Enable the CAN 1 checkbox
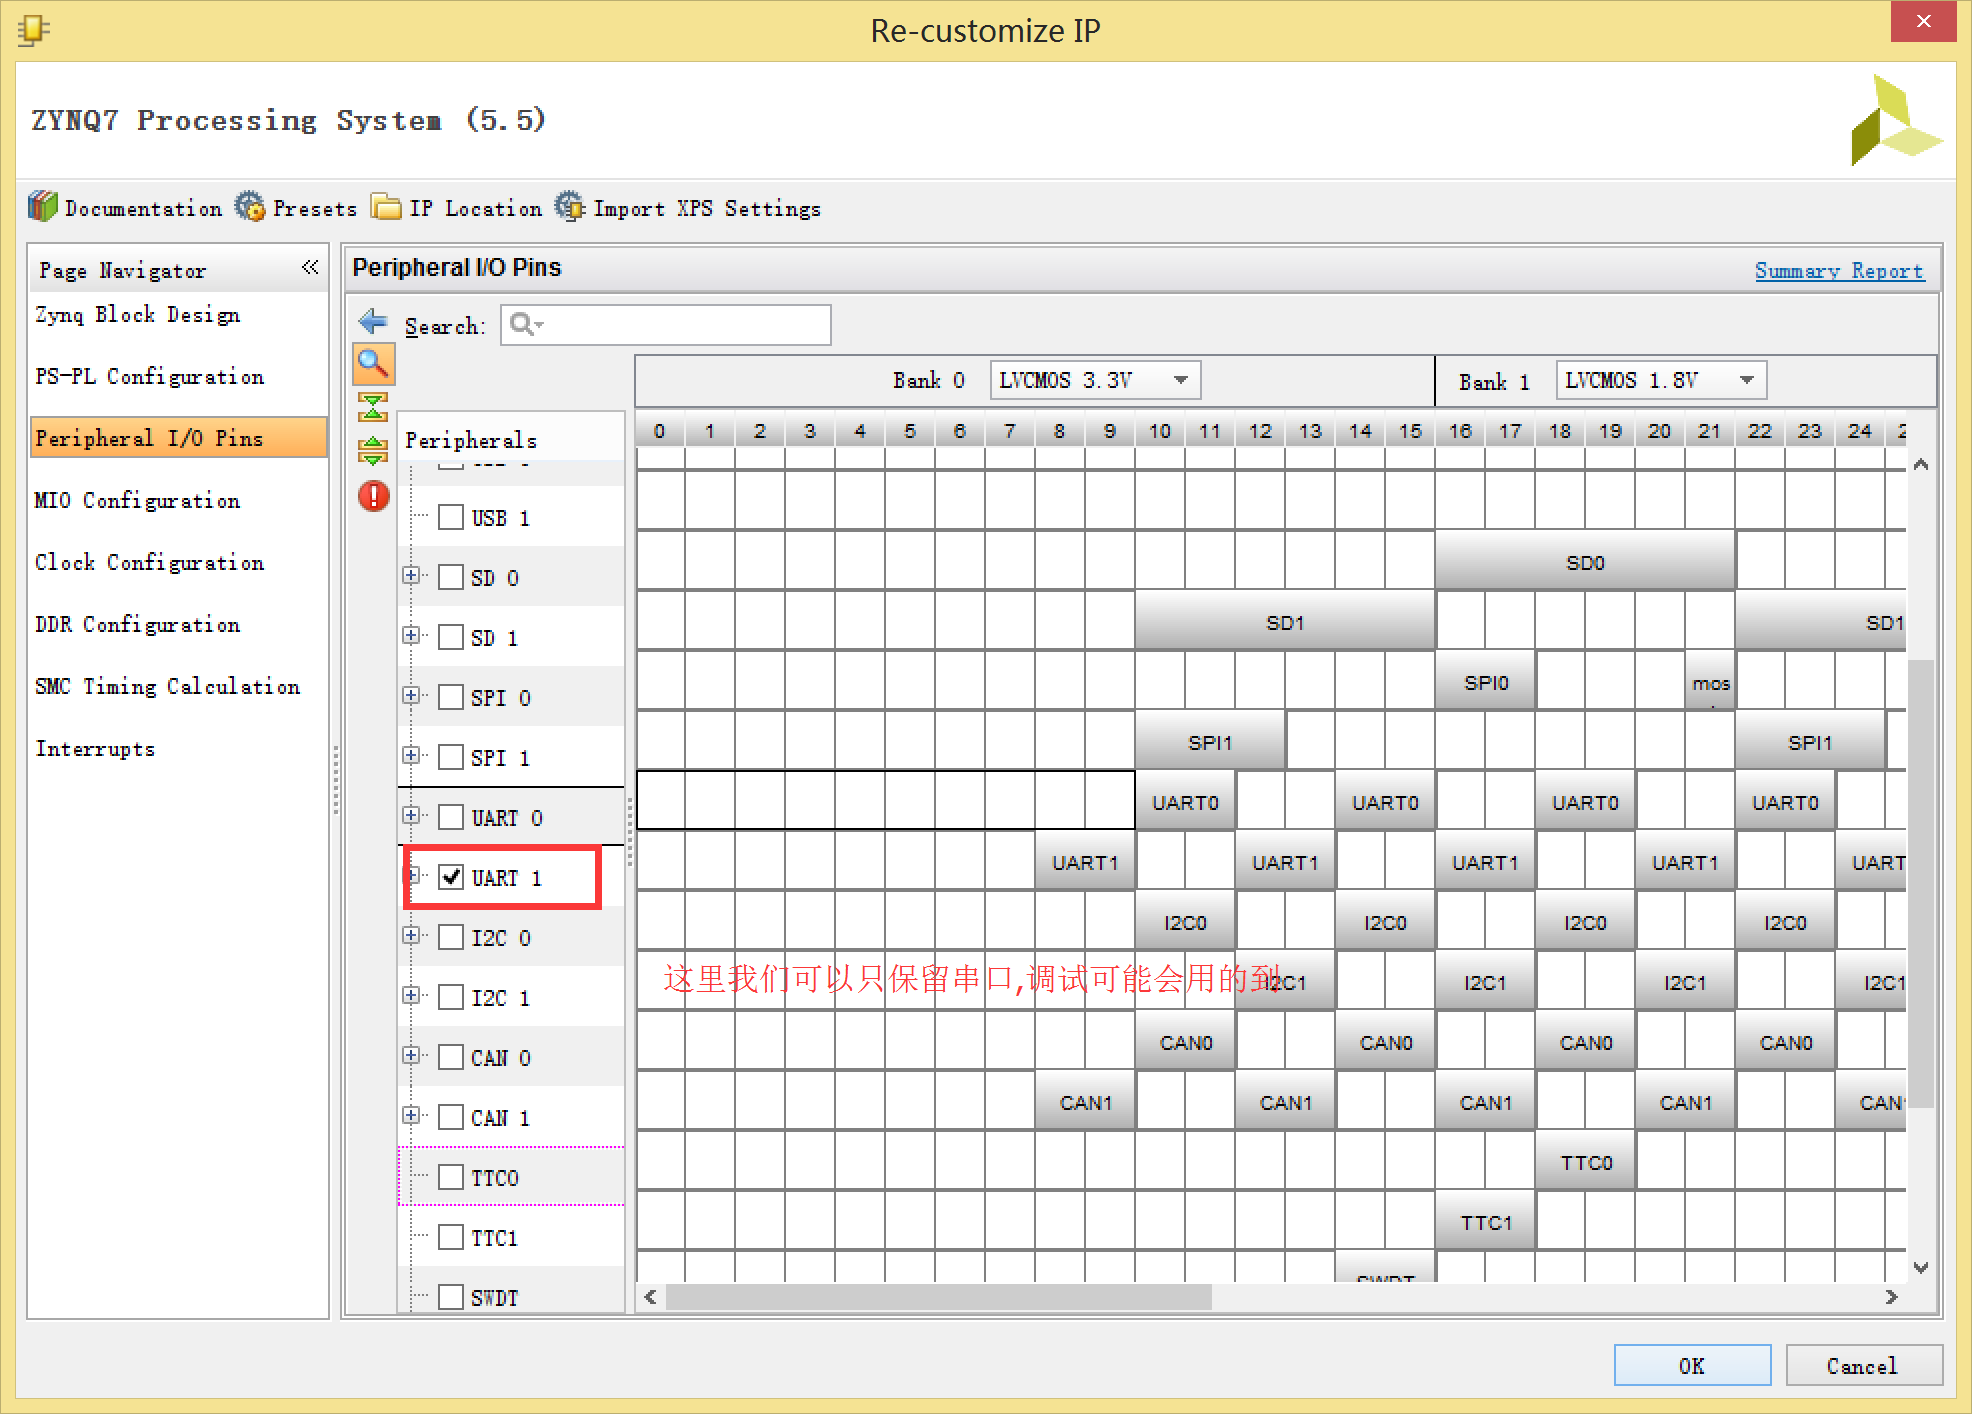Screen dimensions: 1972x1414 [x=451, y=1117]
